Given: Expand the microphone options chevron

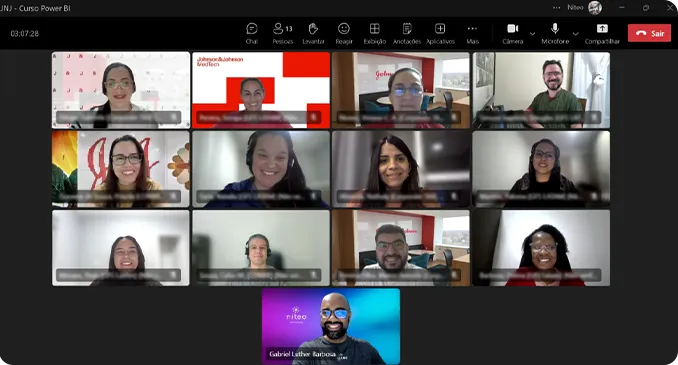Looking at the screenshot, I should 576,34.
